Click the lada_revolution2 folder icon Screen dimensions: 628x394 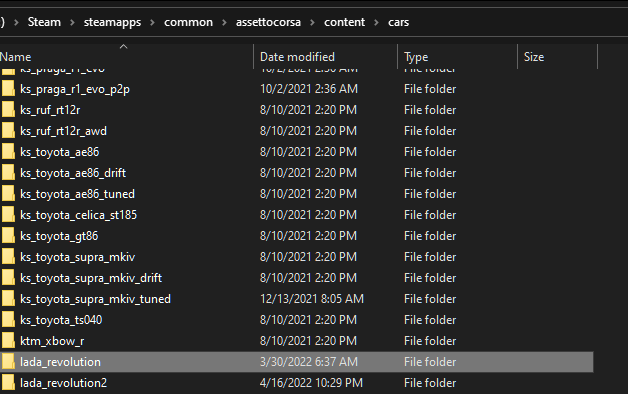[x=8, y=383]
